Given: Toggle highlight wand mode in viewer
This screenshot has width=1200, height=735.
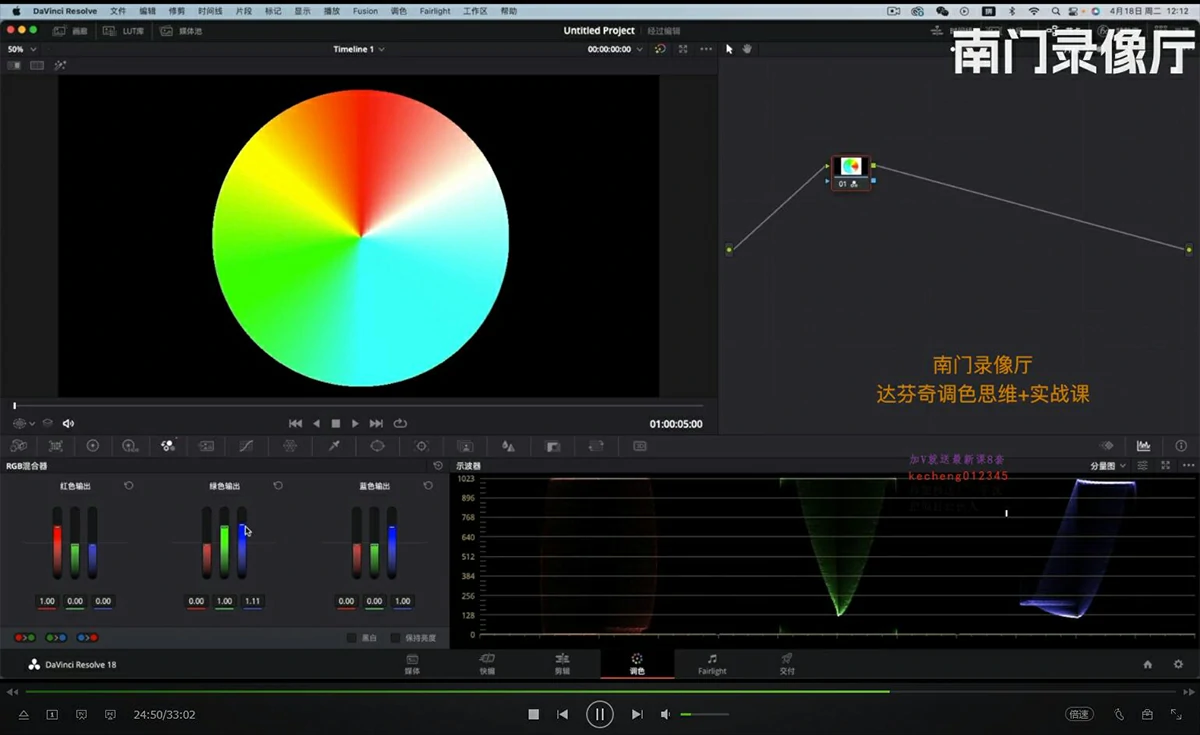Looking at the screenshot, I should (x=60, y=65).
